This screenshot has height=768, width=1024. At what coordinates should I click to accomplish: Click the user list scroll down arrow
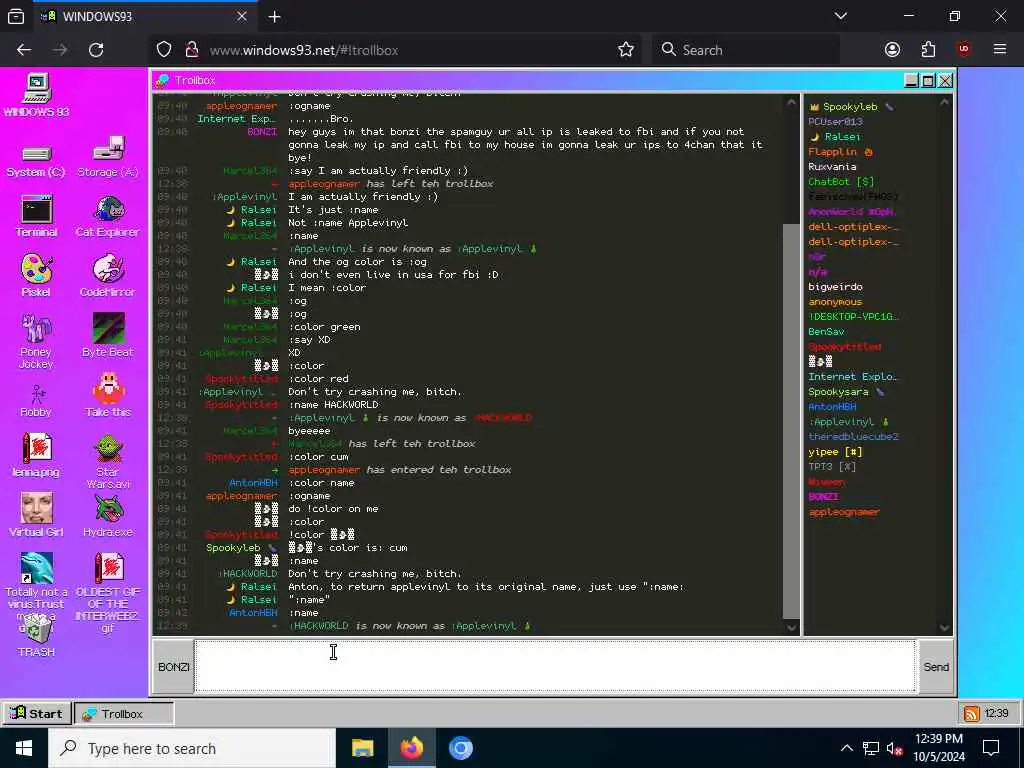click(x=944, y=628)
